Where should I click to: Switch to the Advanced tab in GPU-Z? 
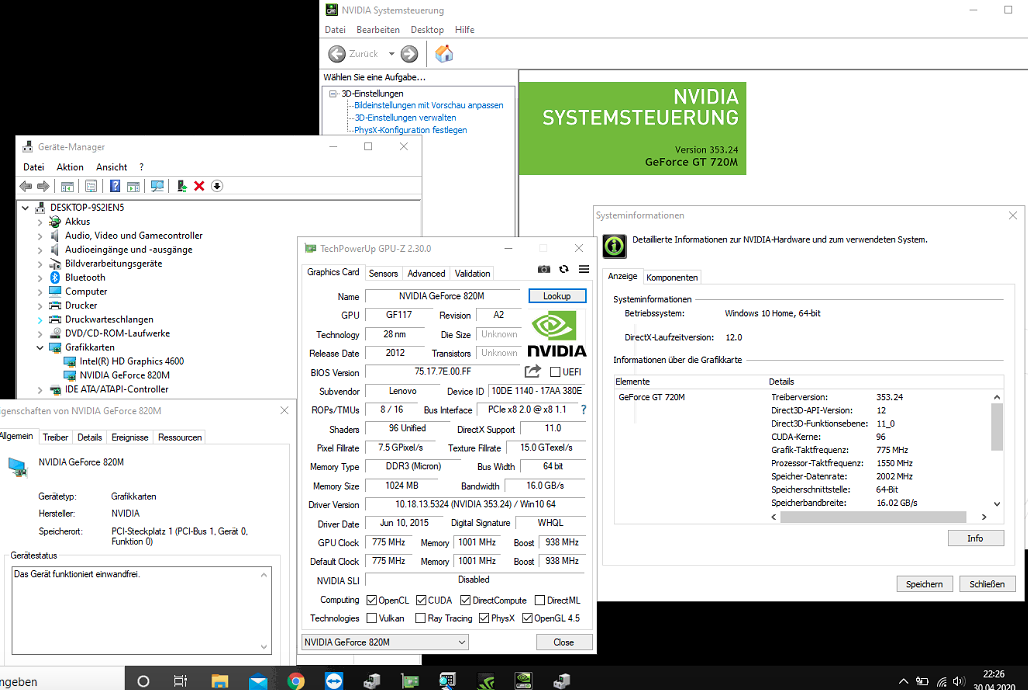pyautogui.click(x=426, y=274)
